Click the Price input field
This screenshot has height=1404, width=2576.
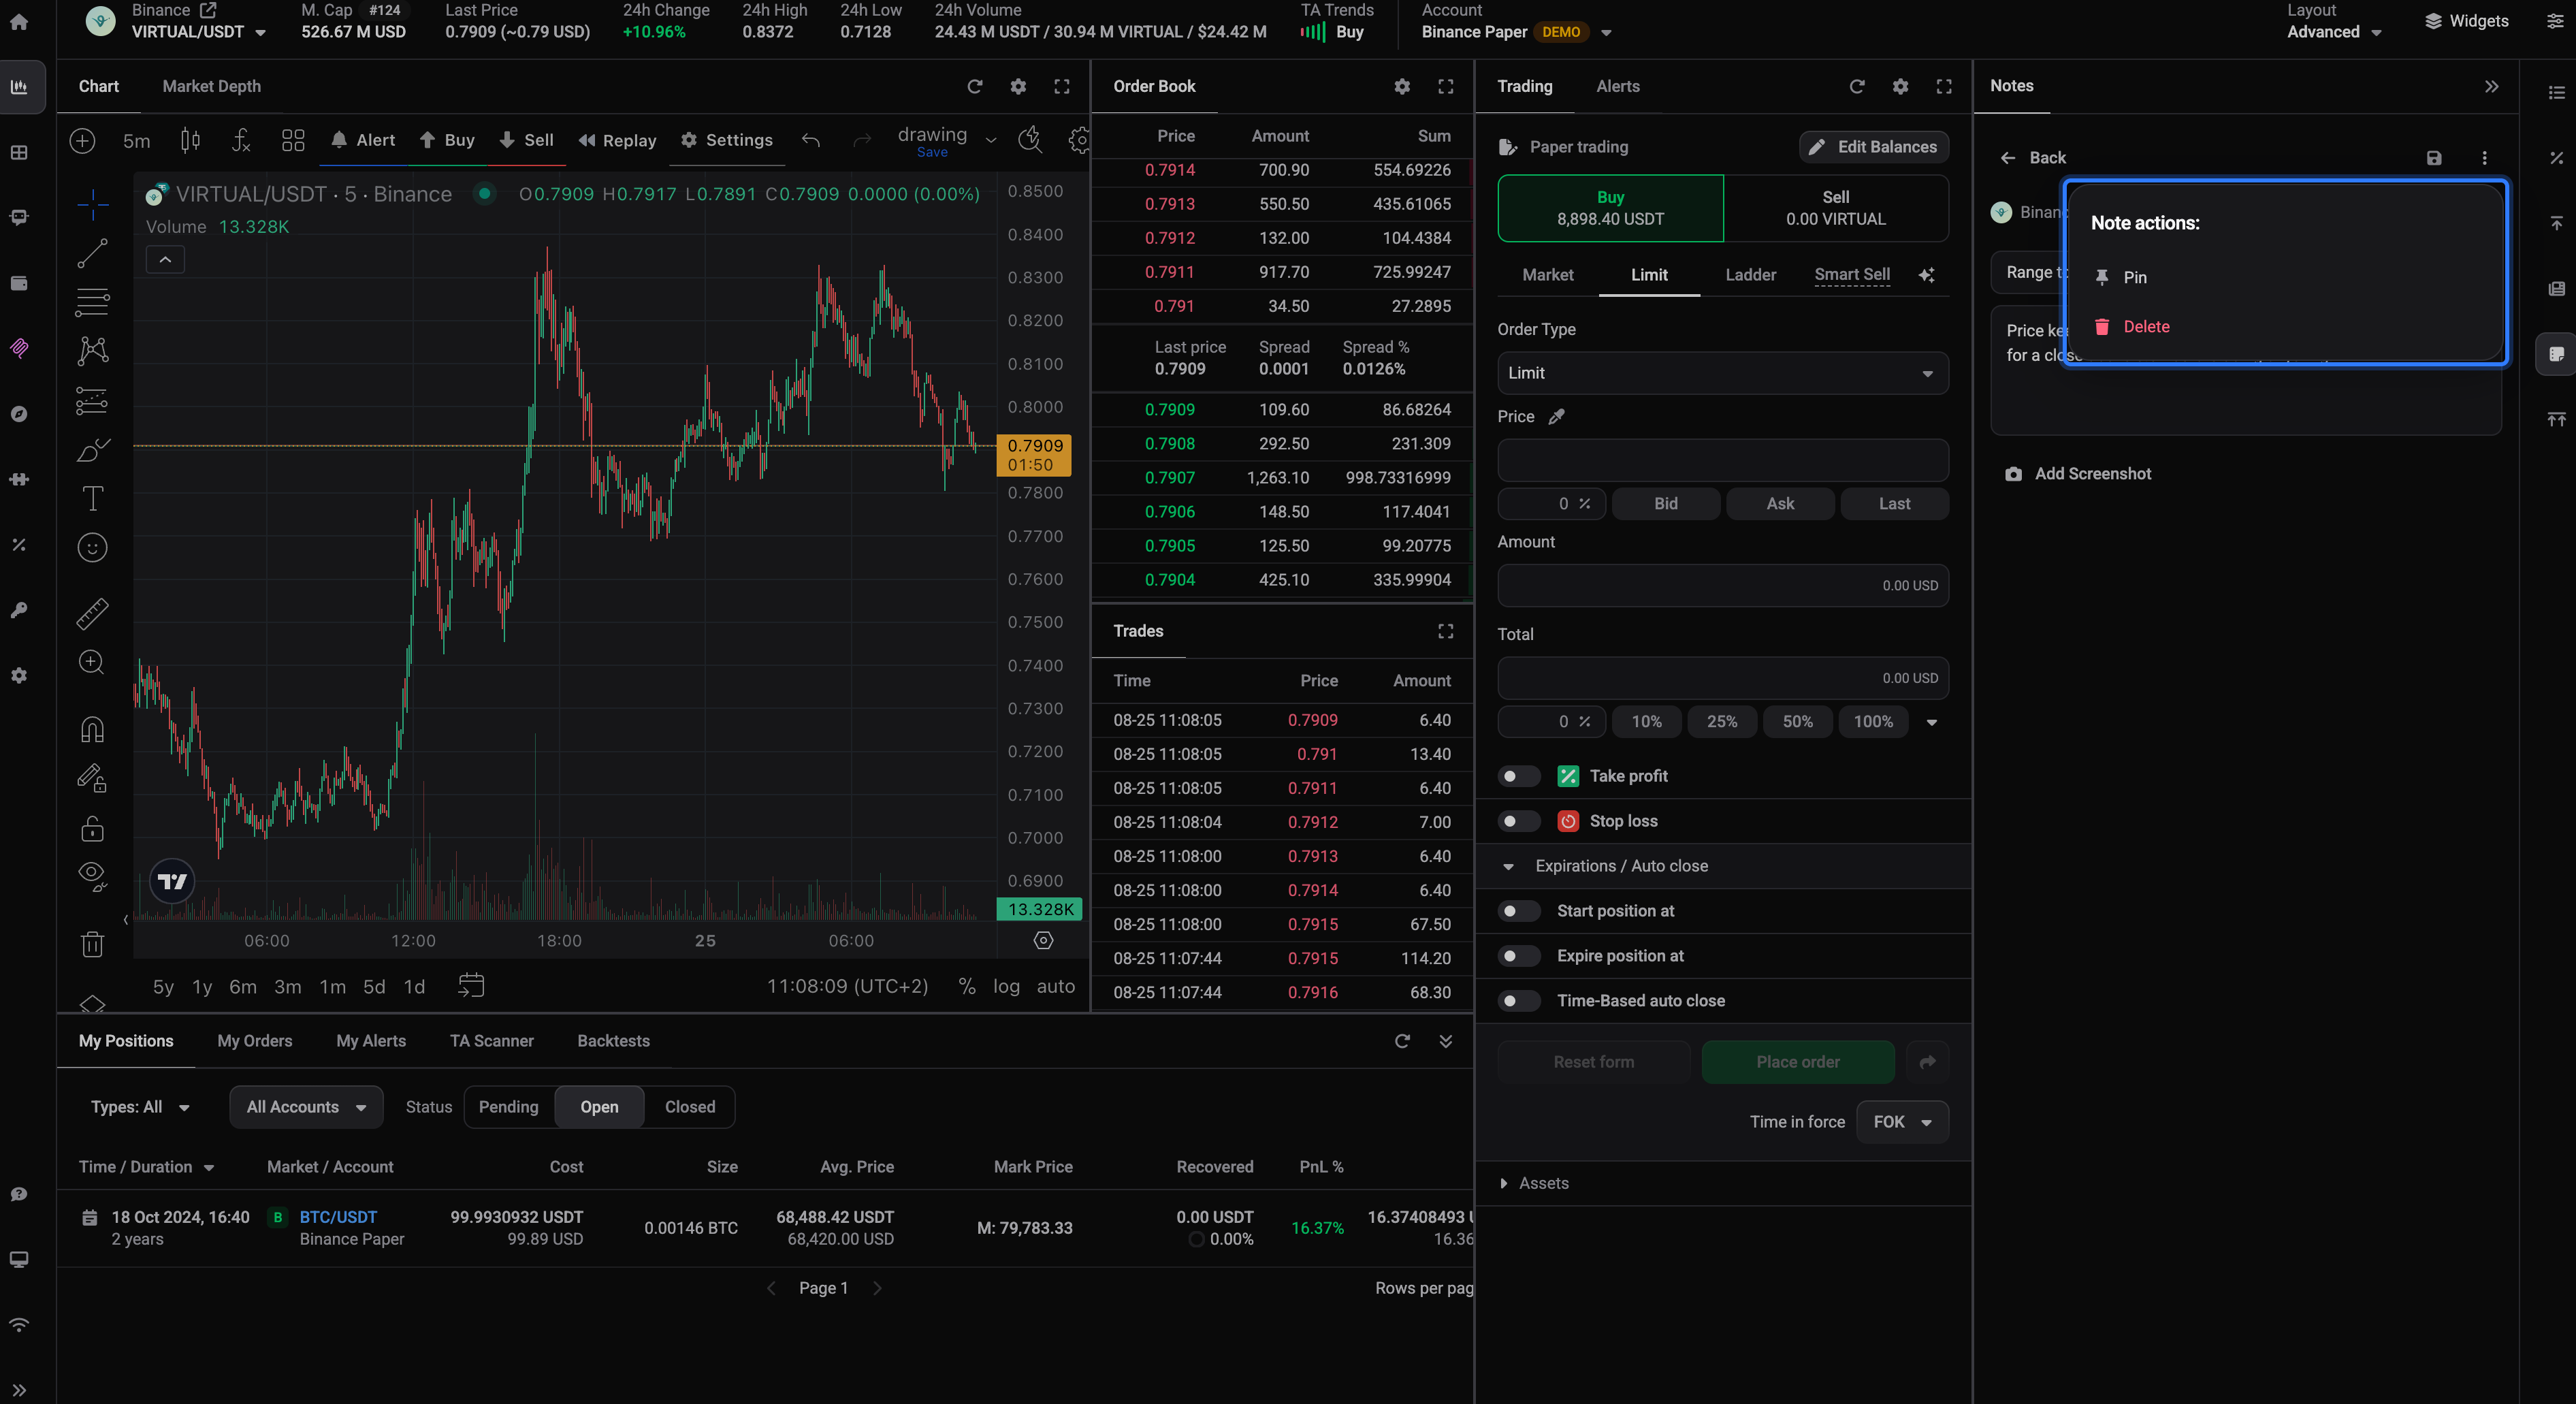pos(1723,460)
